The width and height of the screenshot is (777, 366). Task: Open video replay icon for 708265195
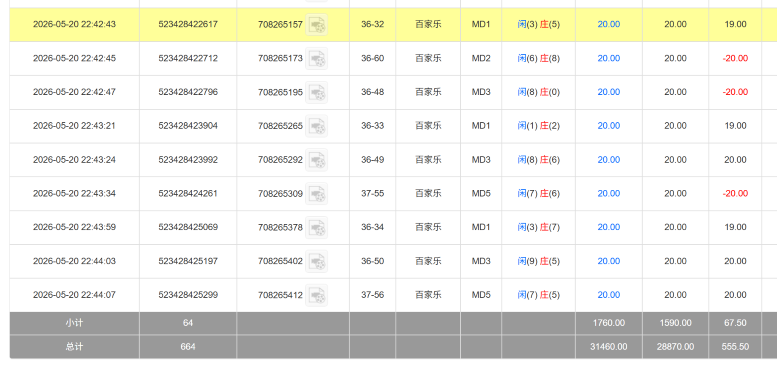pyautogui.click(x=316, y=92)
